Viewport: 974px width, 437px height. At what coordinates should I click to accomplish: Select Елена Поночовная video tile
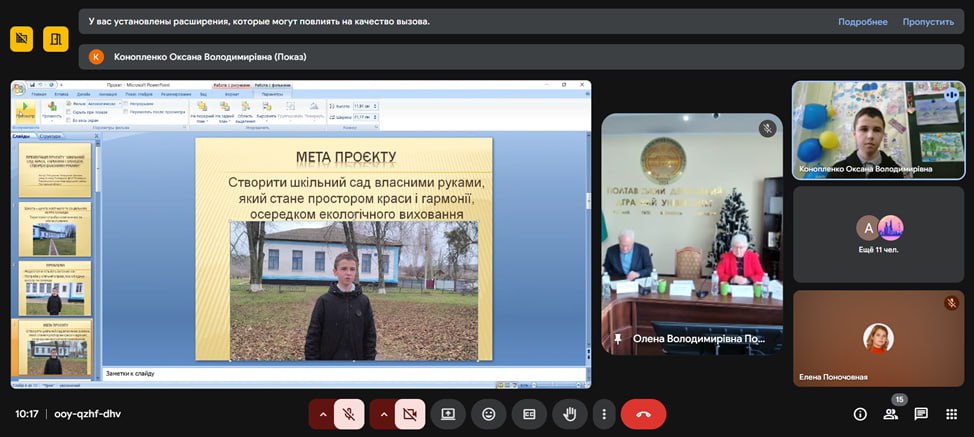878,339
